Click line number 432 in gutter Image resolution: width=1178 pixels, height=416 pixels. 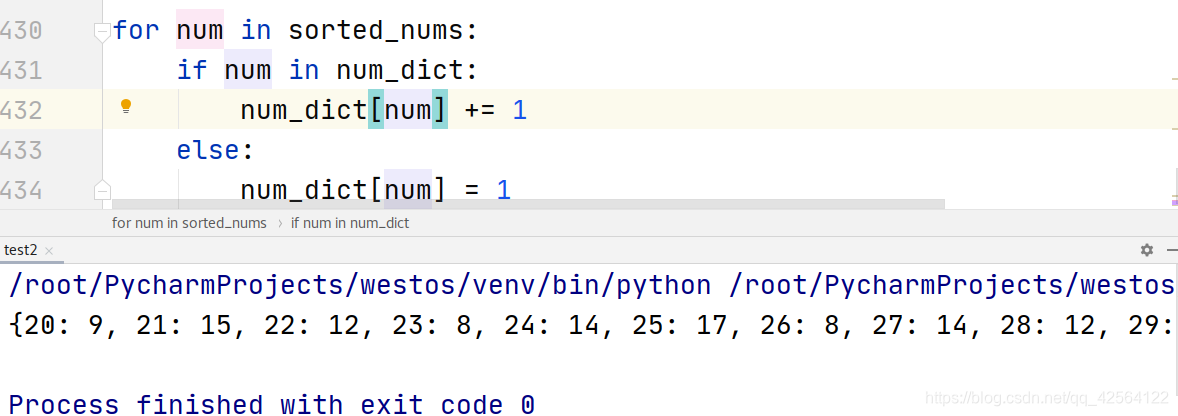click(x=21, y=111)
